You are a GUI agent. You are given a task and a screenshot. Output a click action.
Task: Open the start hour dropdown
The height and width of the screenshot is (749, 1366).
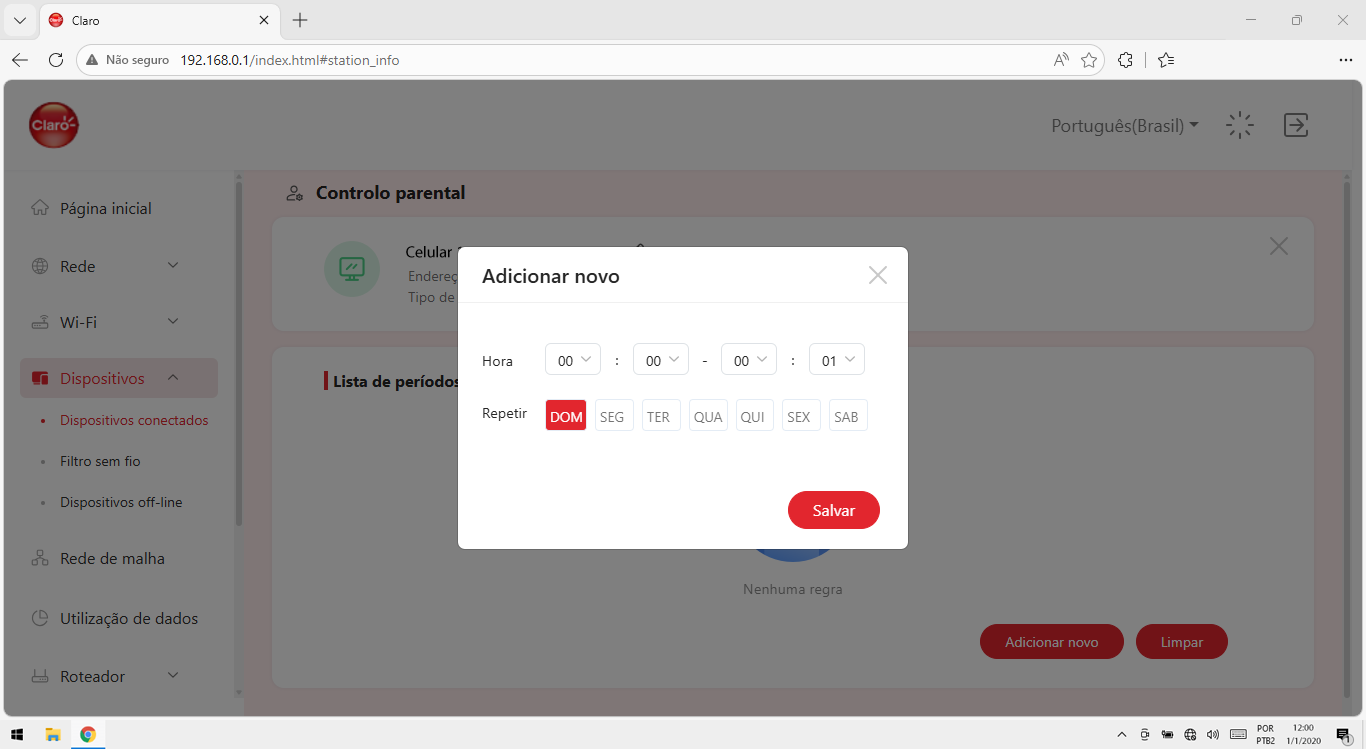[x=573, y=360]
